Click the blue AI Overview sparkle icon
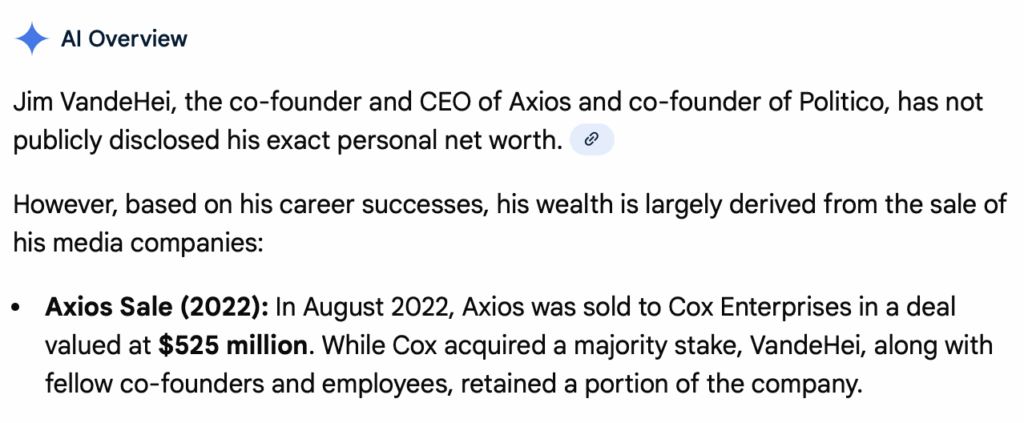The image size is (1024, 423). pos(33,39)
